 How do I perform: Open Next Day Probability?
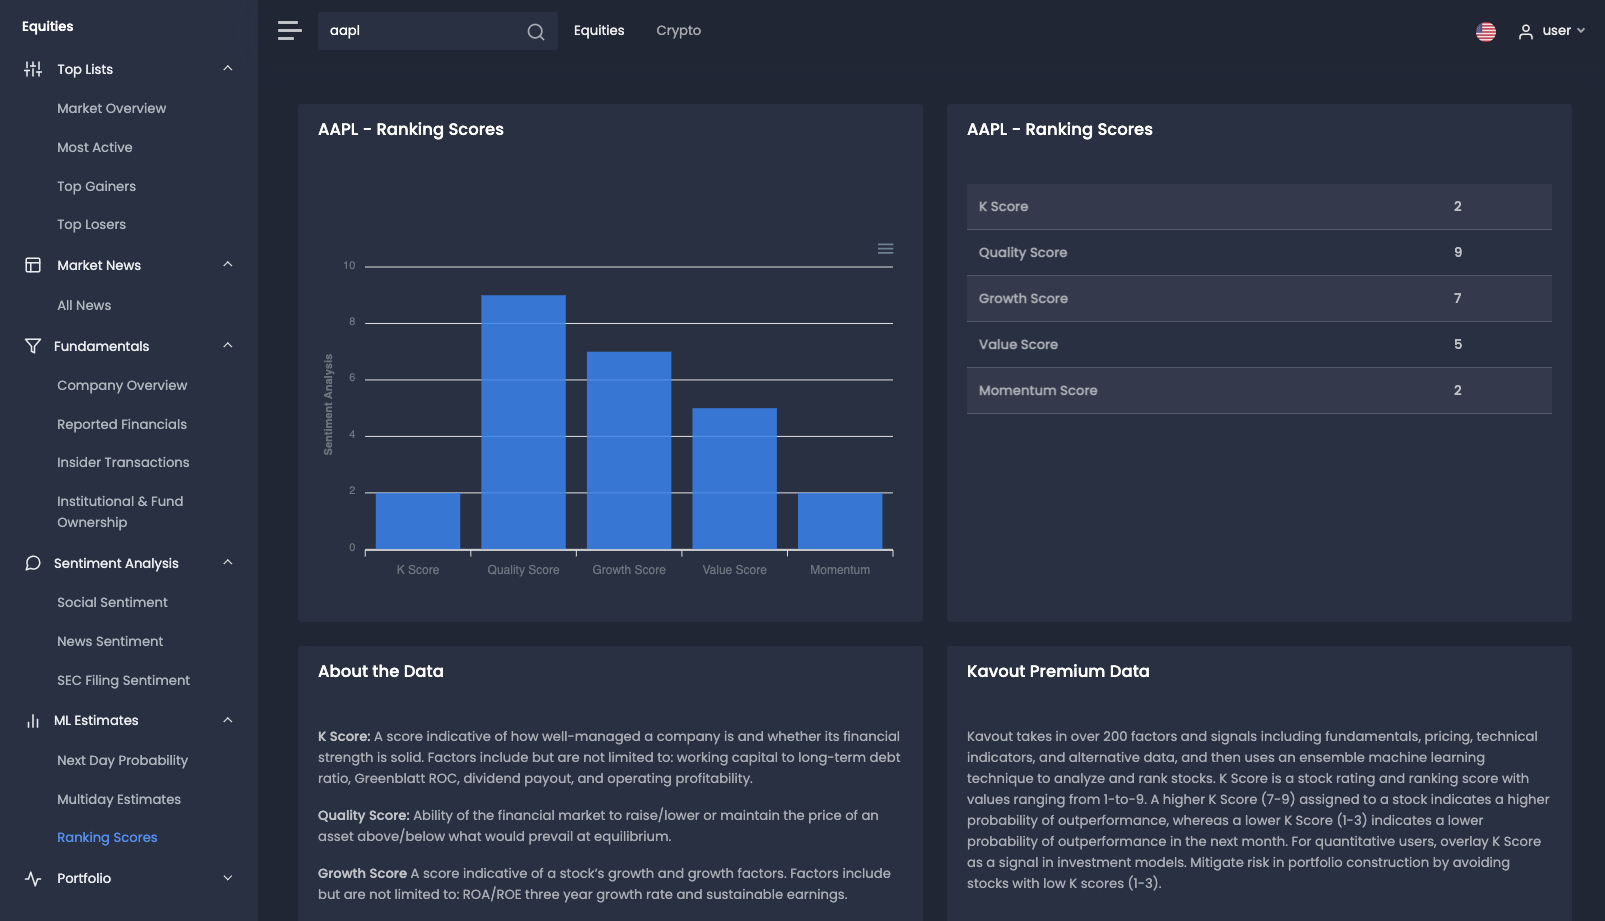pos(123,761)
